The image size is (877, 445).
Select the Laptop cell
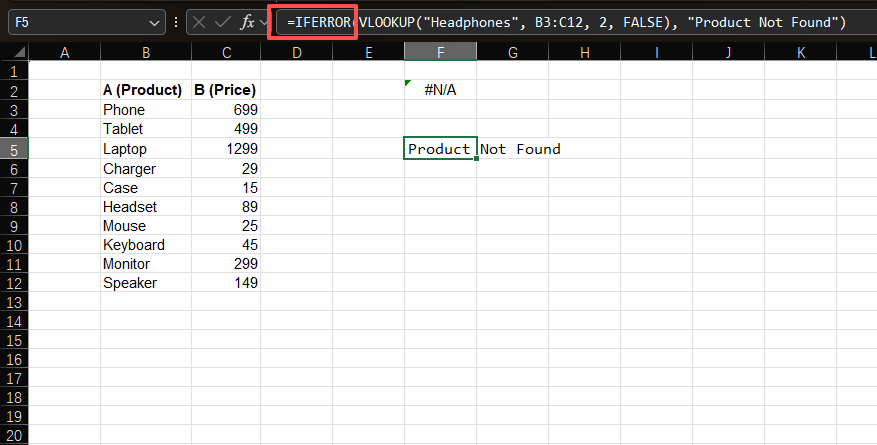(x=146, y=149)
